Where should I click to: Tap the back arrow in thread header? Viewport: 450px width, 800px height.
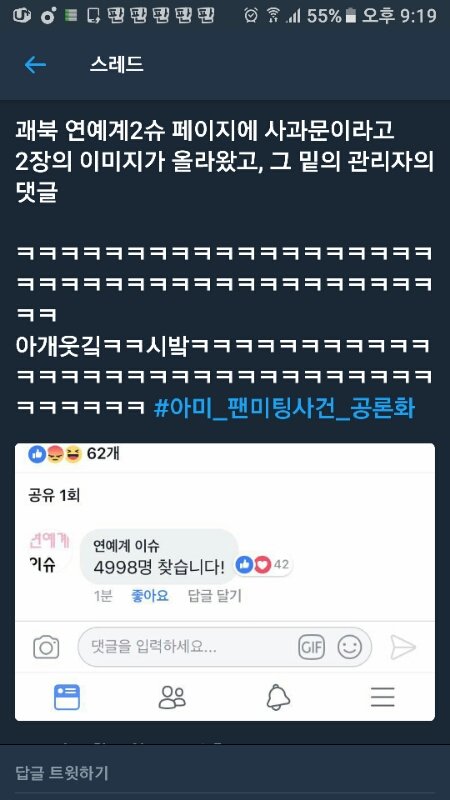tap(35, 65)
